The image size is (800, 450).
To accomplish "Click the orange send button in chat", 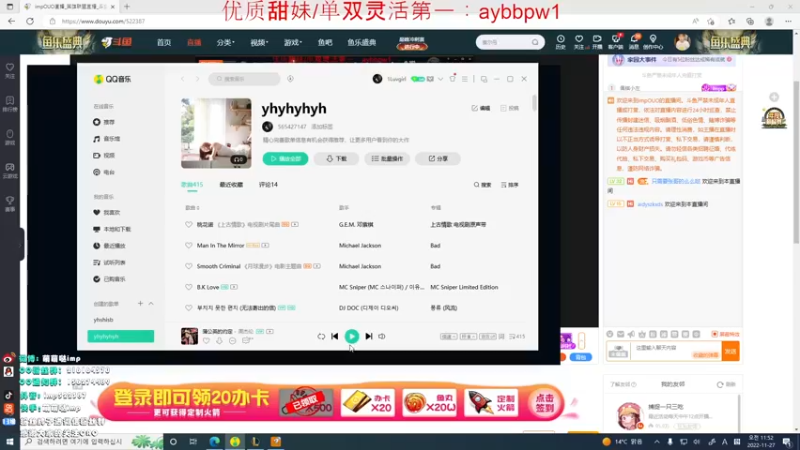I will [731, 351].
